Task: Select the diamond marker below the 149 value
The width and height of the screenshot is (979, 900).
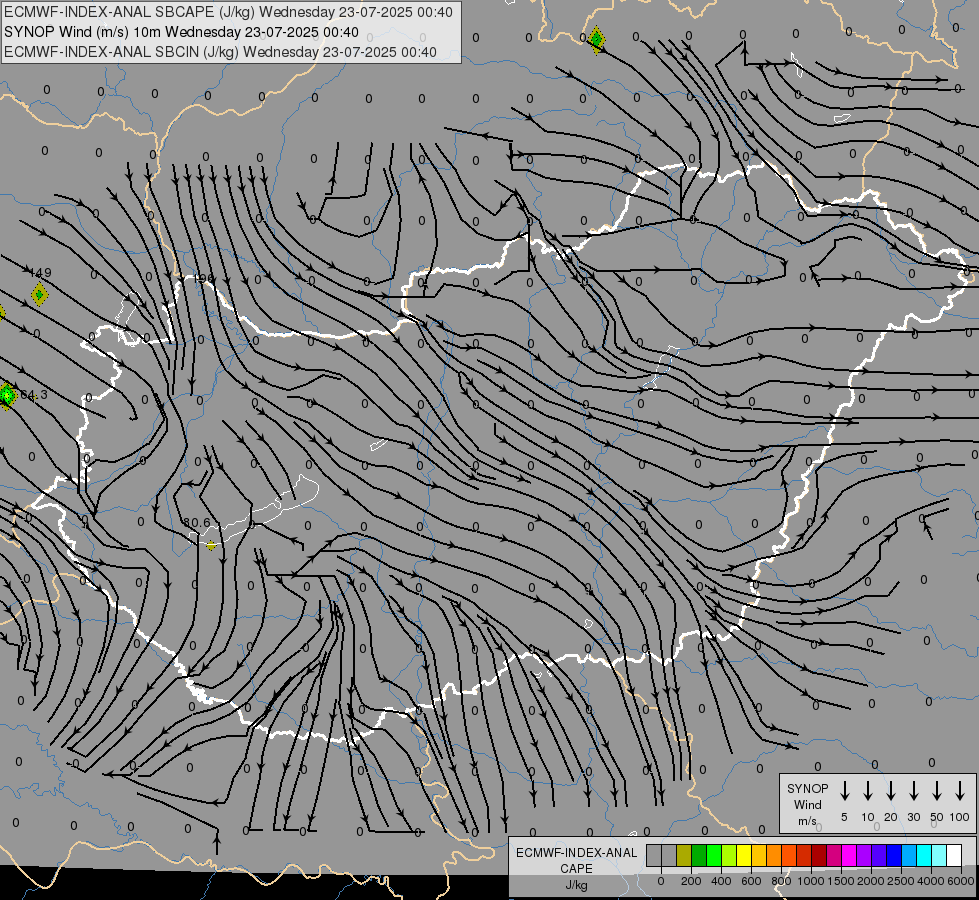Action: (x=39, y=294)
